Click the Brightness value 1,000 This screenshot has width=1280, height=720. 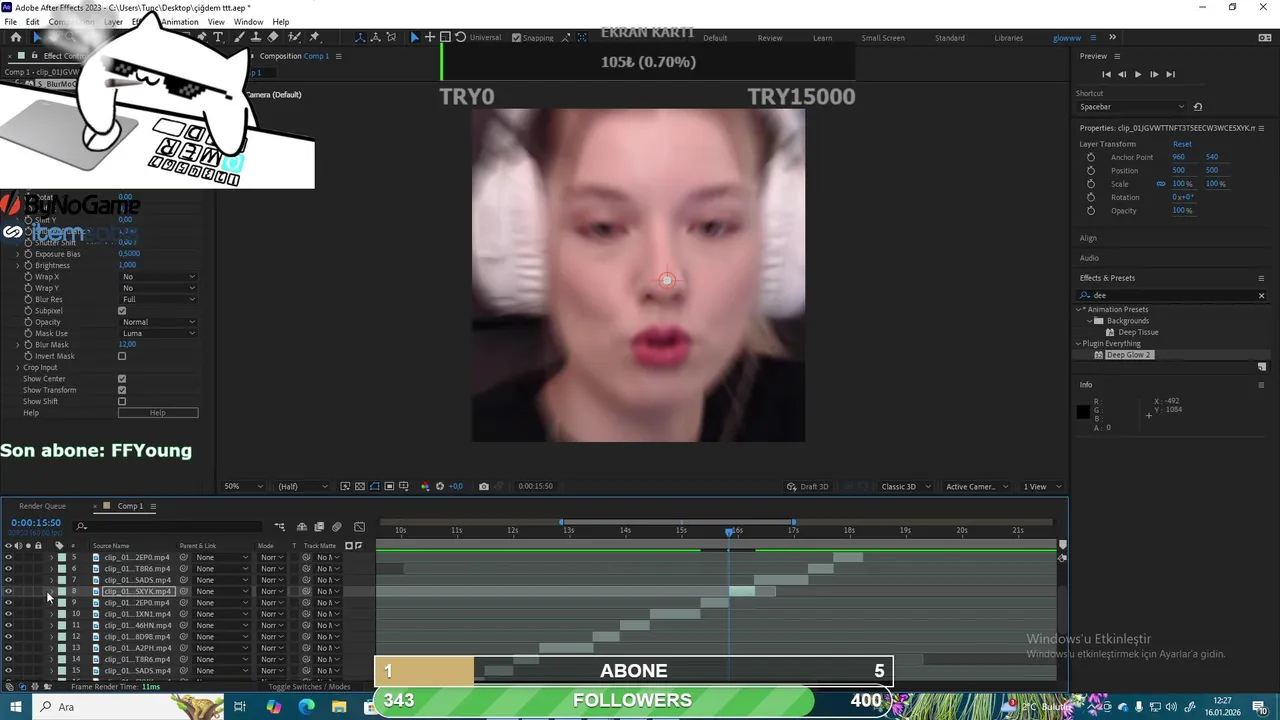tap(127, 266)
